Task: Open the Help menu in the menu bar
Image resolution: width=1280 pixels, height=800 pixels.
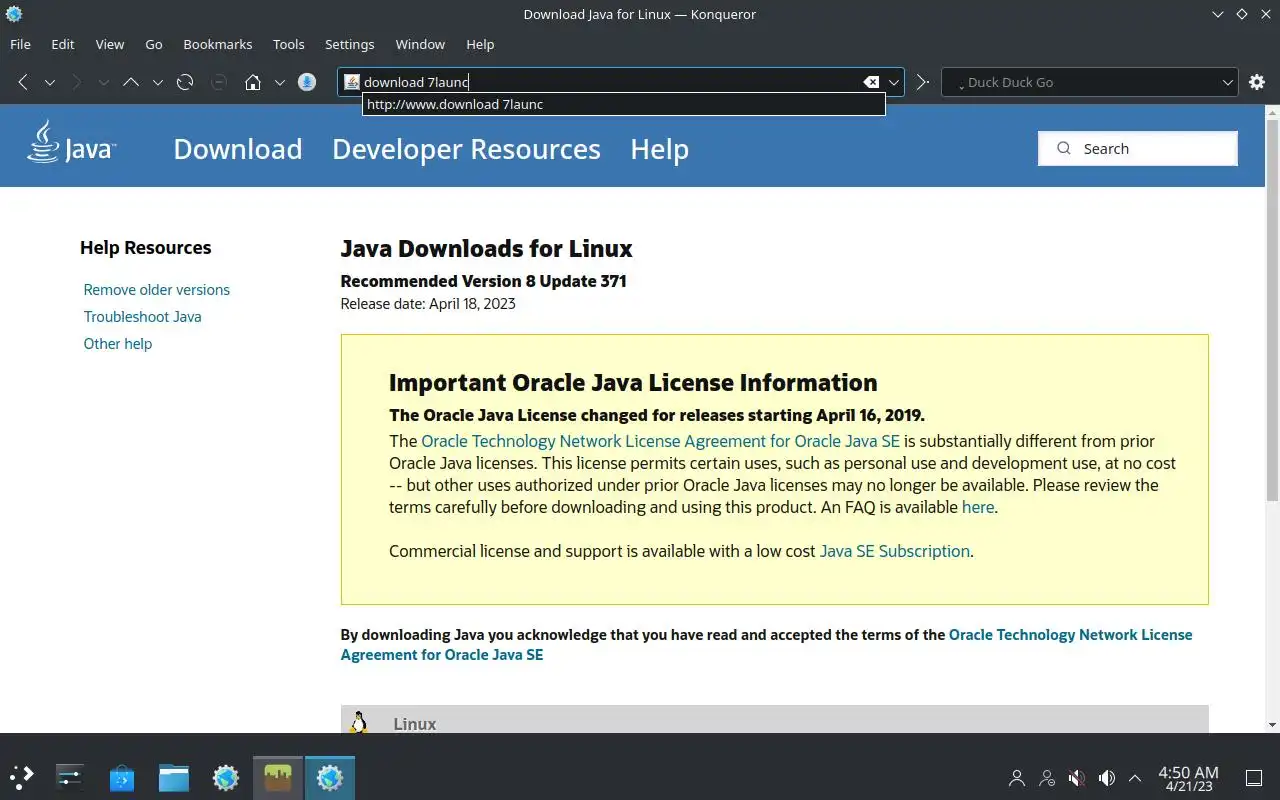Action: coord(480,44)
